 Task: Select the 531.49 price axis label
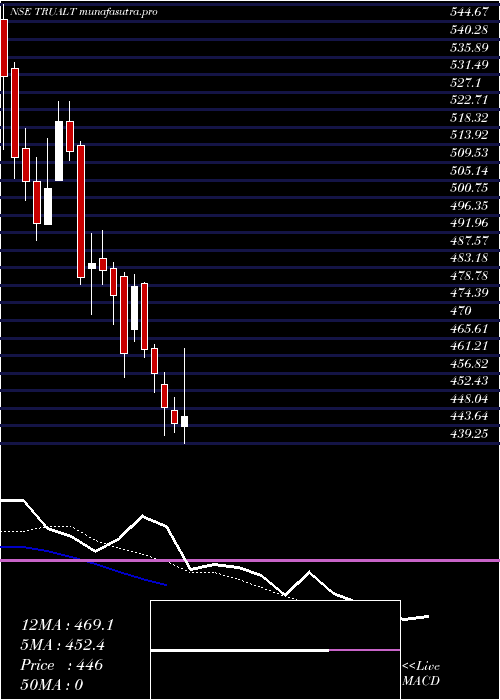(x=469, y=65)
